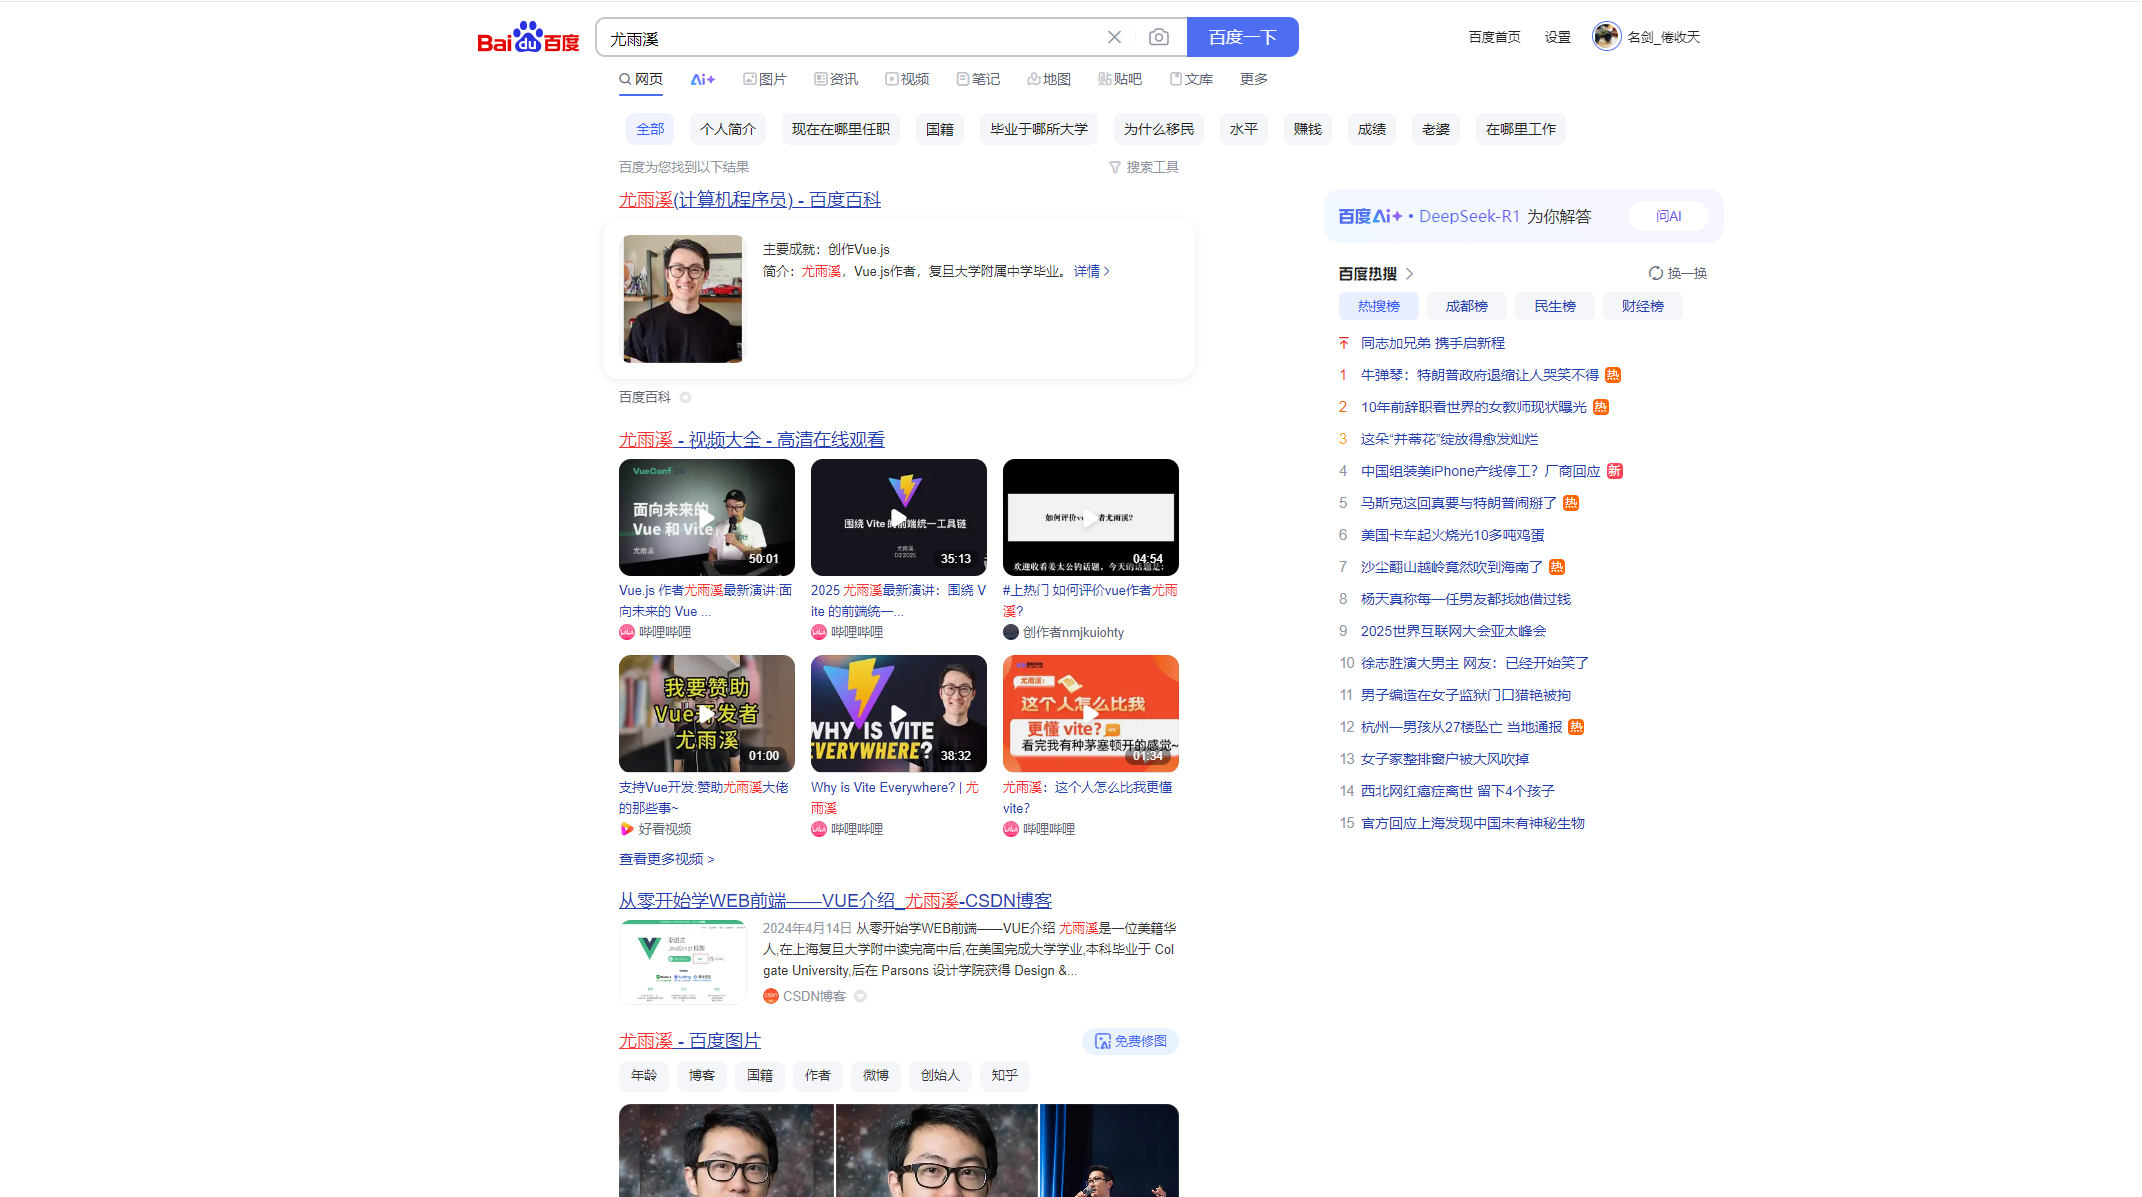This screenshot has height=1197, width=2142.
Task: Select the 网页 tab
Action: (x=641, y=79)
